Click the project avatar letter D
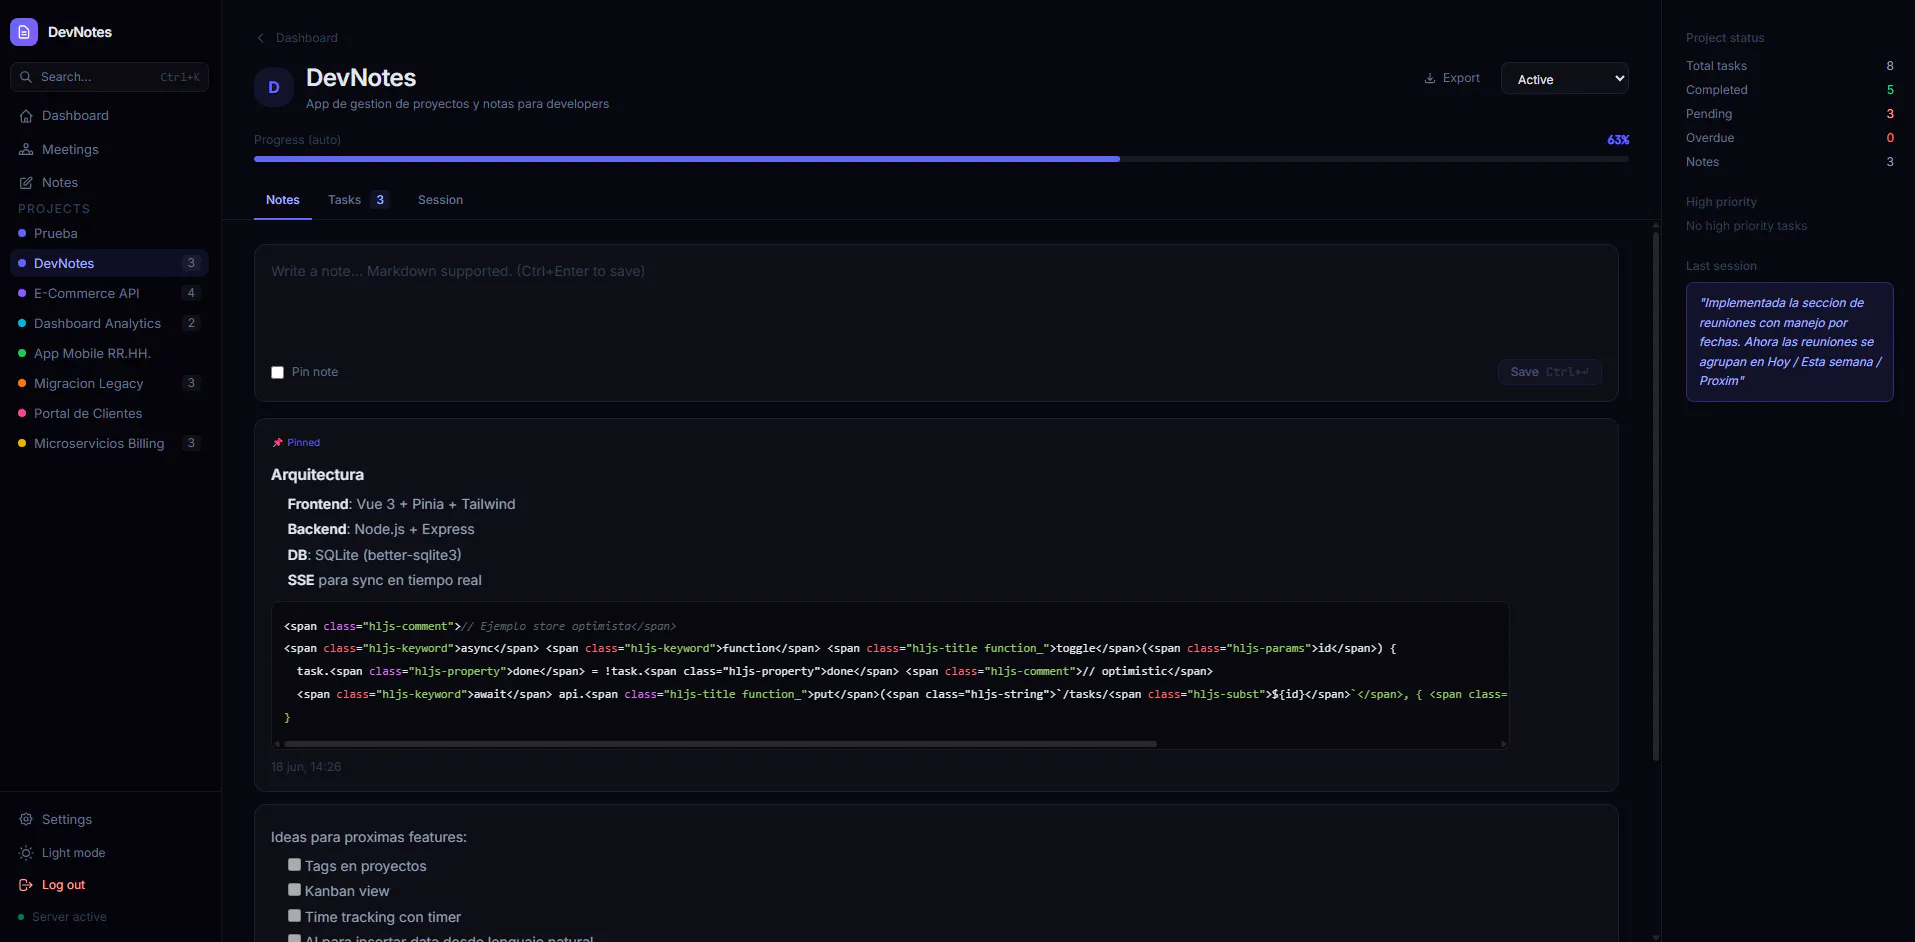This screenshot has width=1915, height=942. 274,88
